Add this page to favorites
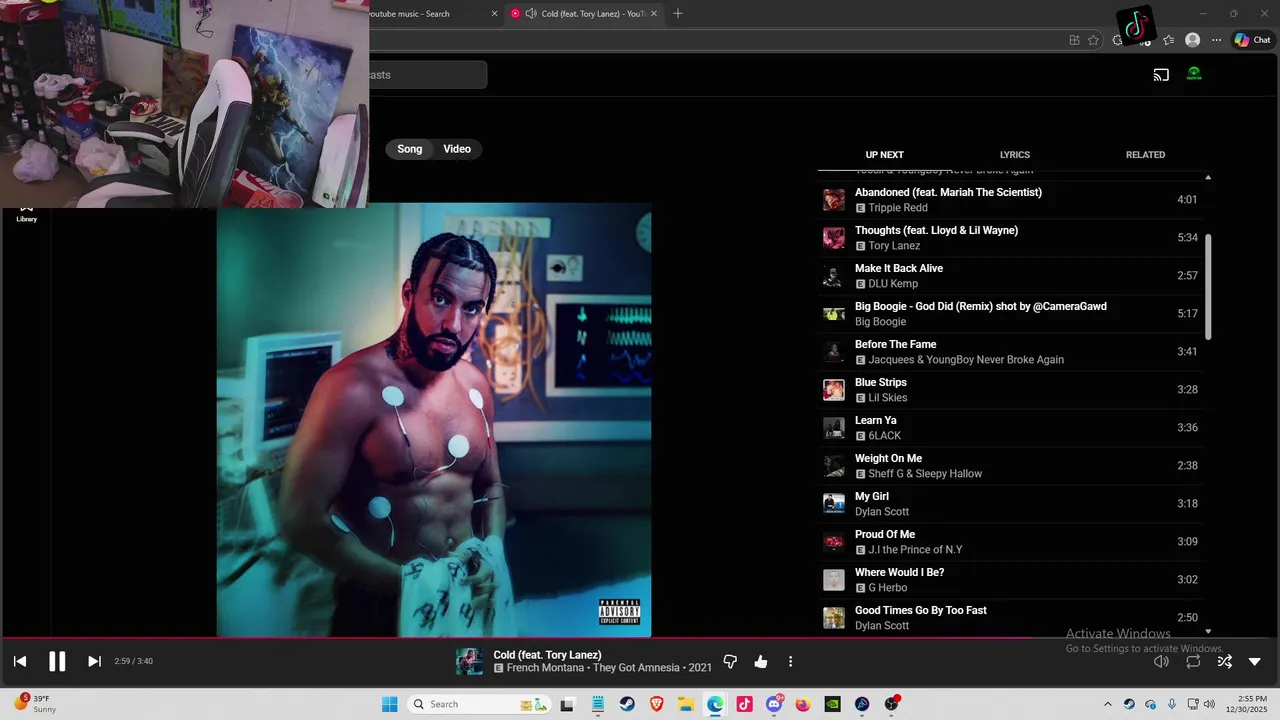This screenshot has width=1280, height=720. click(x=1093, y=40)
